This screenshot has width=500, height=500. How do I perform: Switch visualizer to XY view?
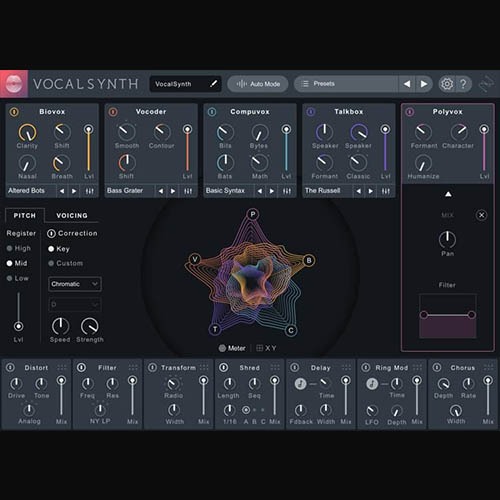[x=266, y=348]
